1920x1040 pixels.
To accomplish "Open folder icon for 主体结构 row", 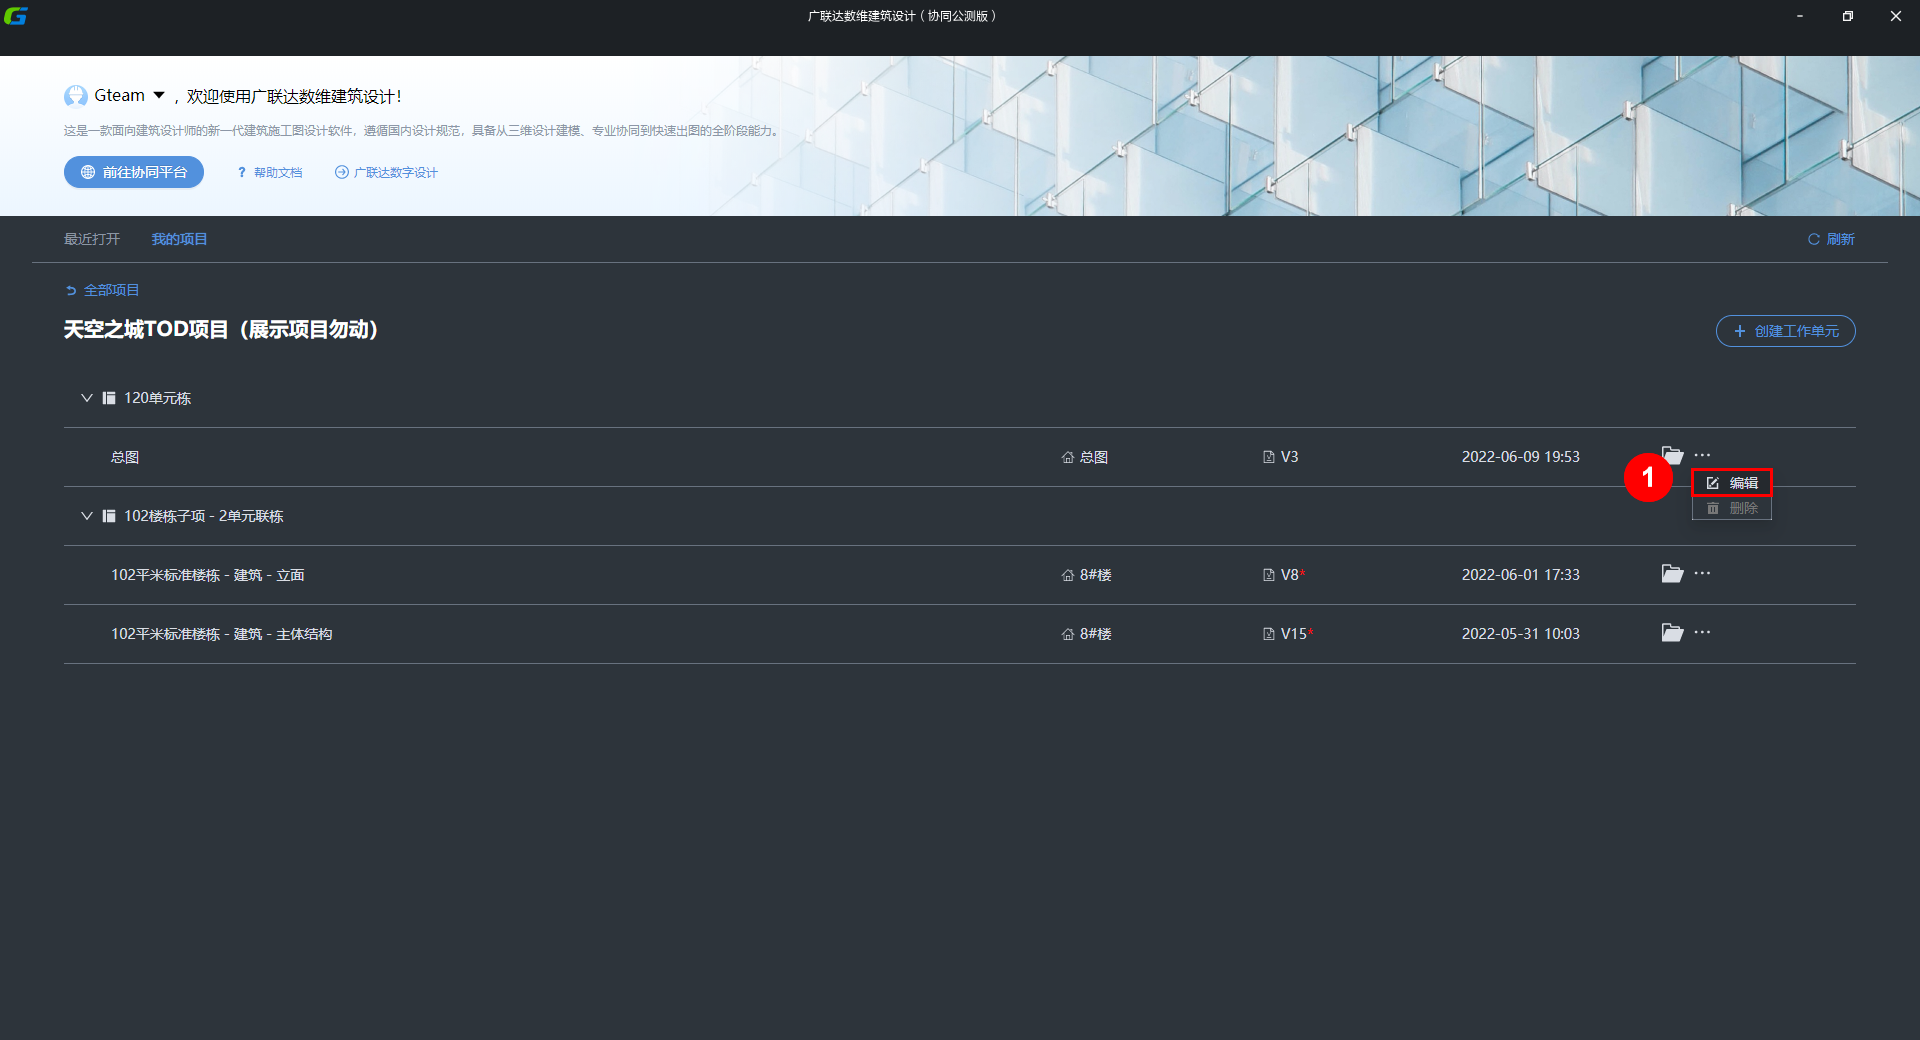I will [1672, 632].
